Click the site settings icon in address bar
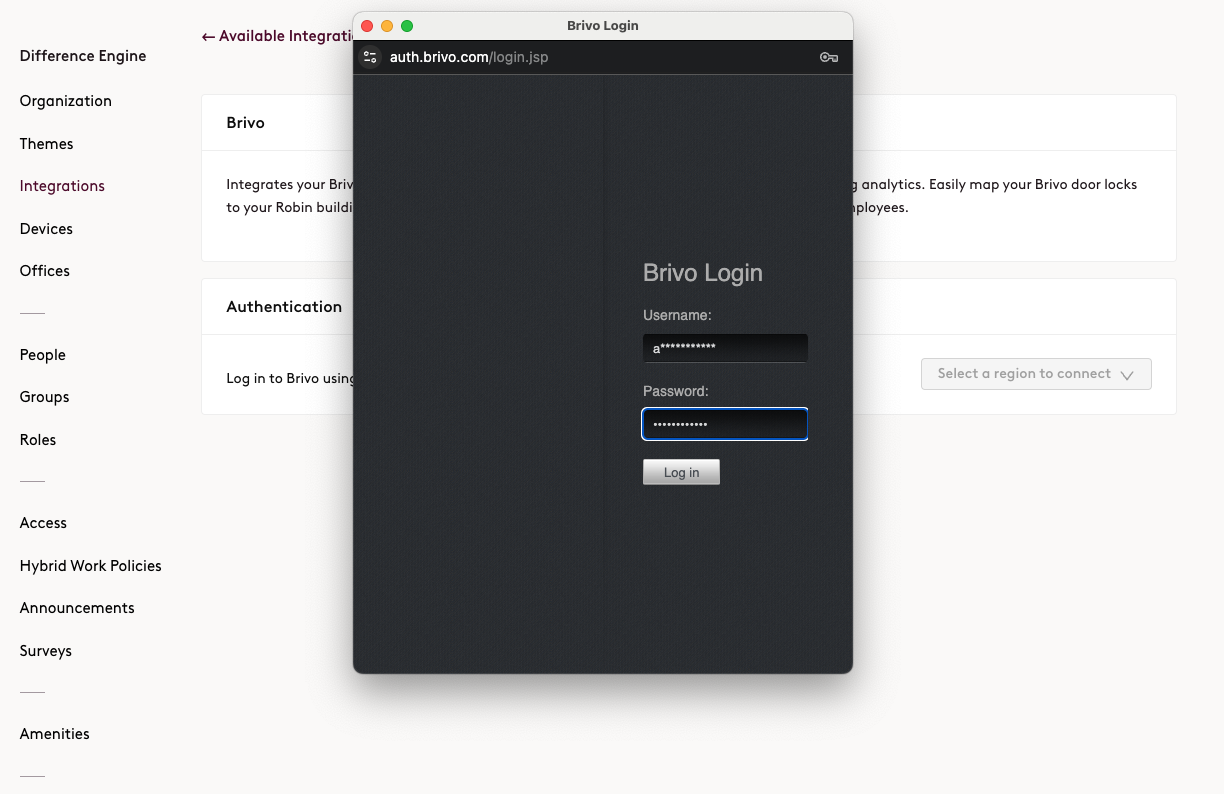 pos(370,57)
